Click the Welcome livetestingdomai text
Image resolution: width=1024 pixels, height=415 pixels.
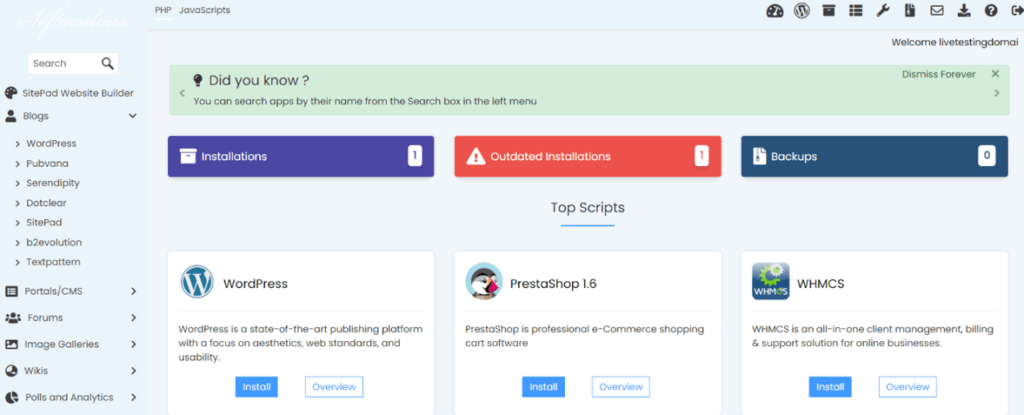[x=955, y=42]
